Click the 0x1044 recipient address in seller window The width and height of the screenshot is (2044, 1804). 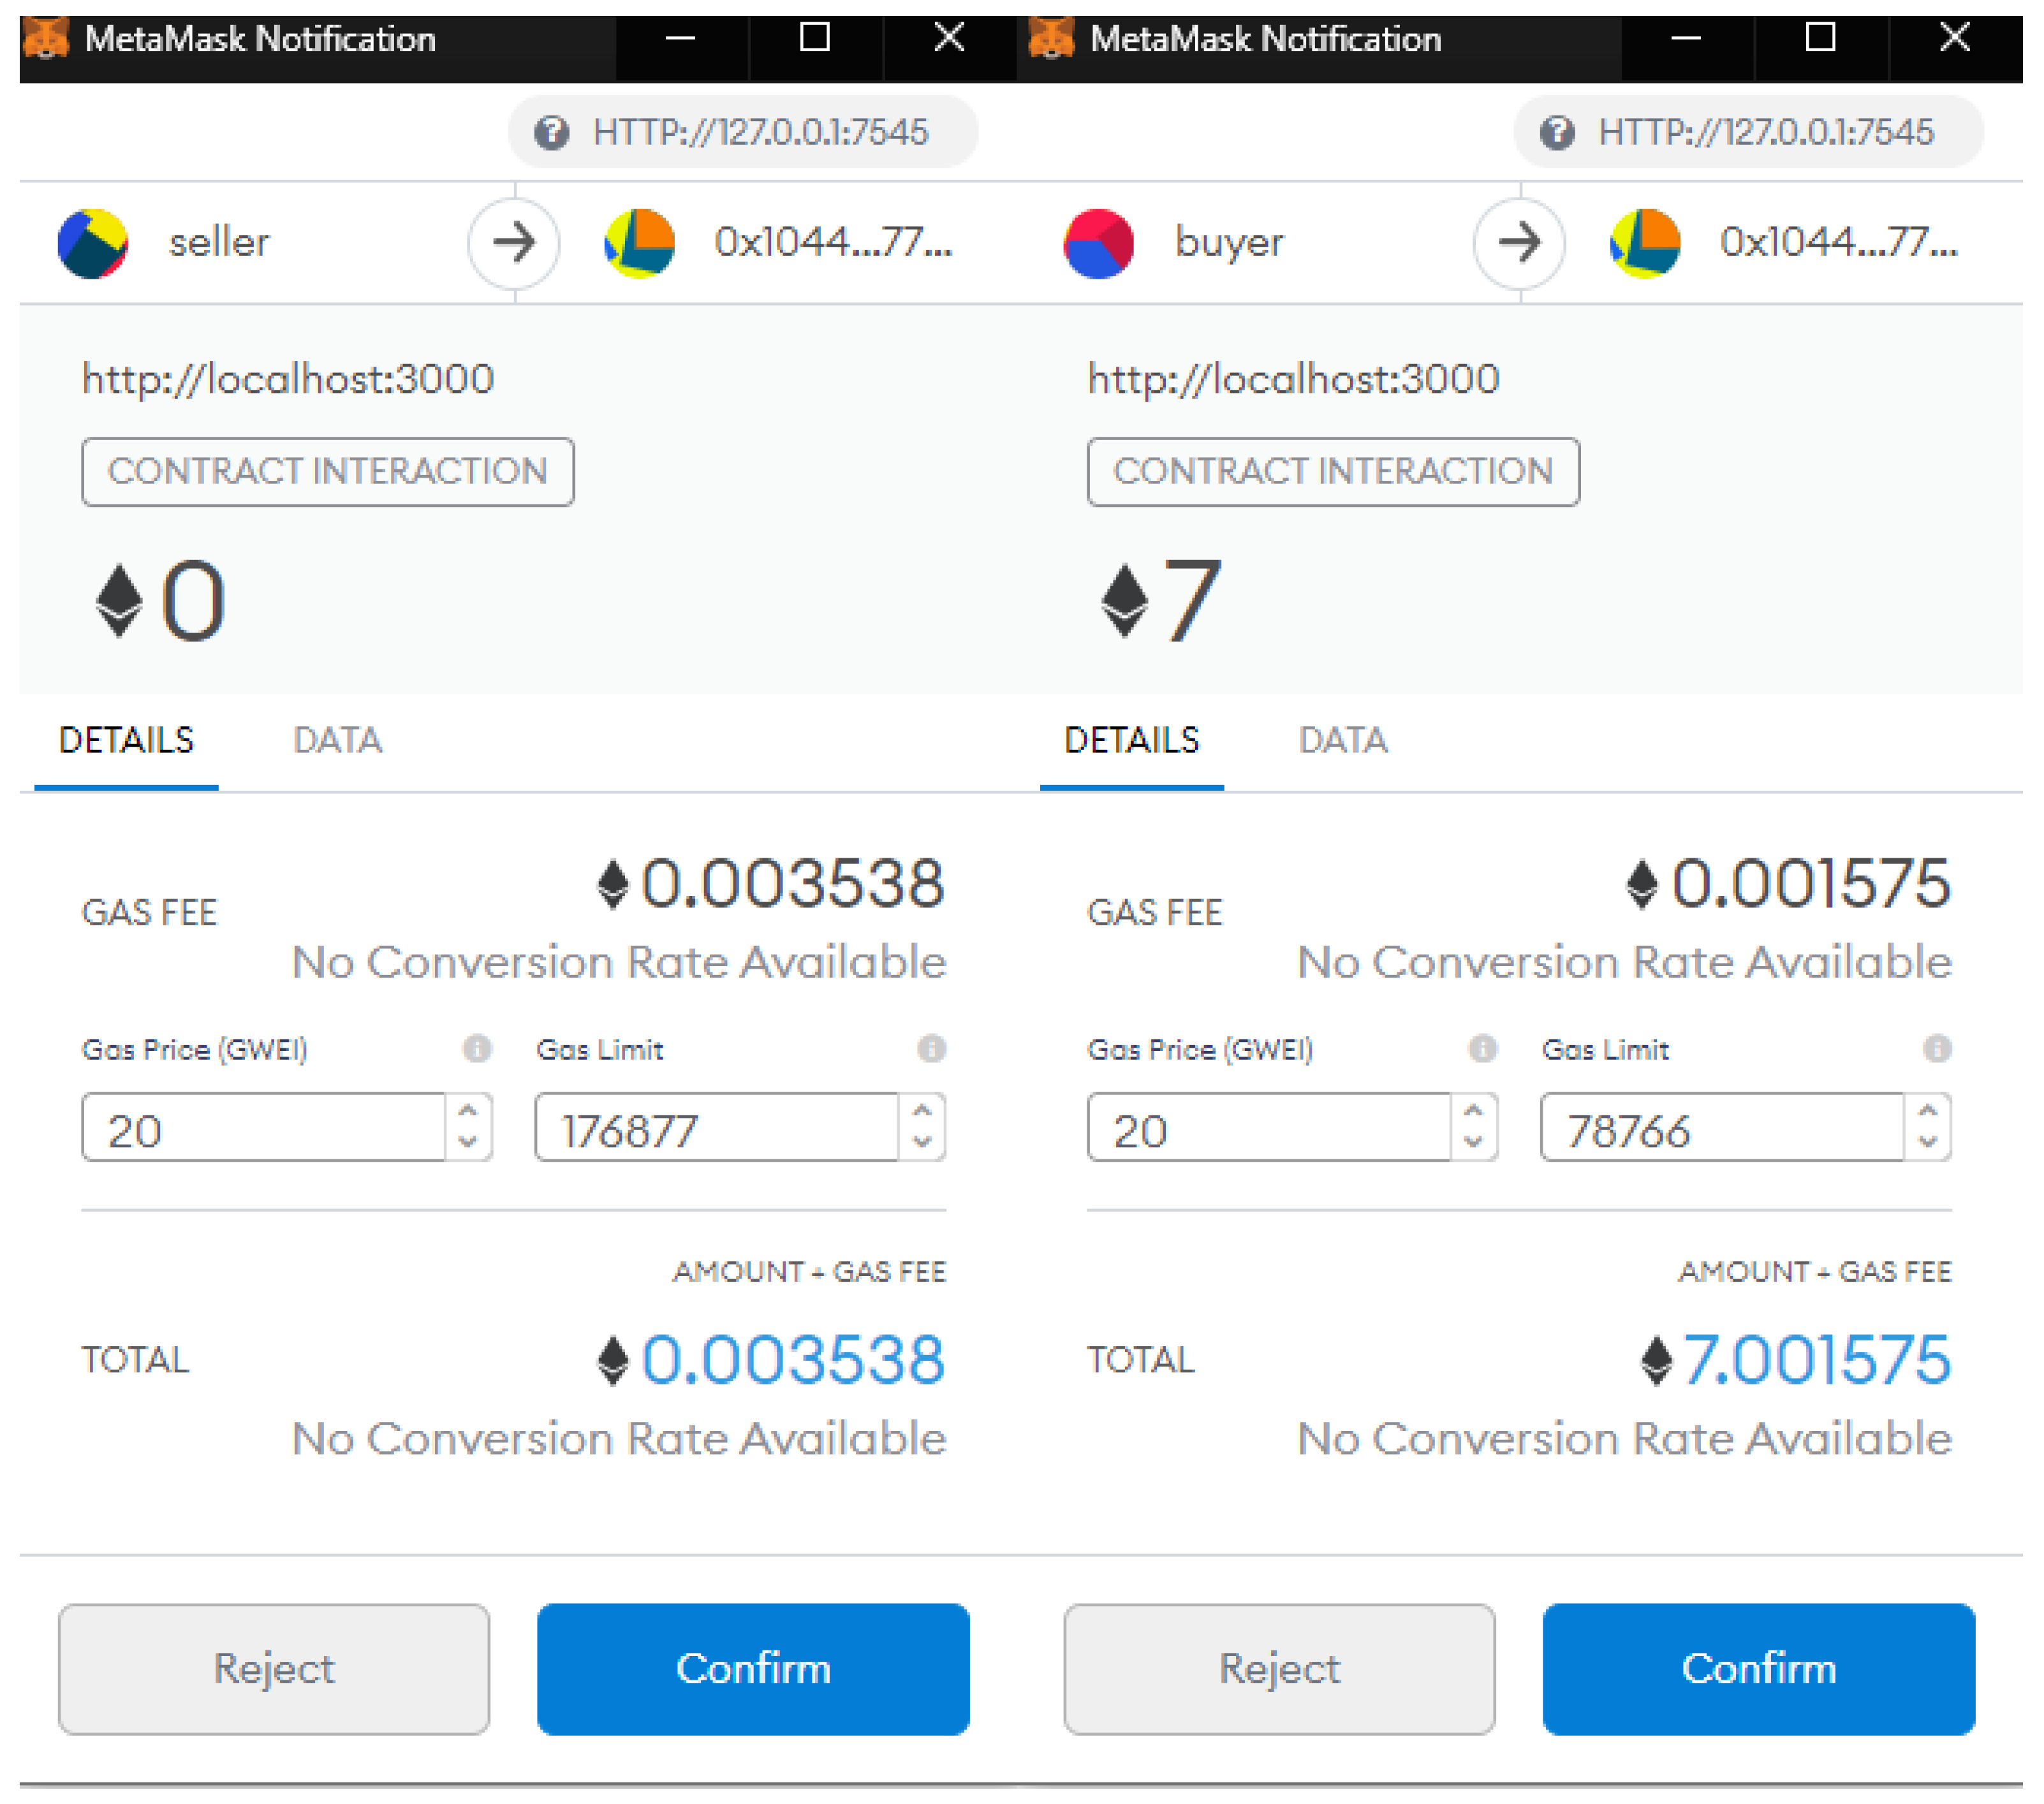pos(832,243)
